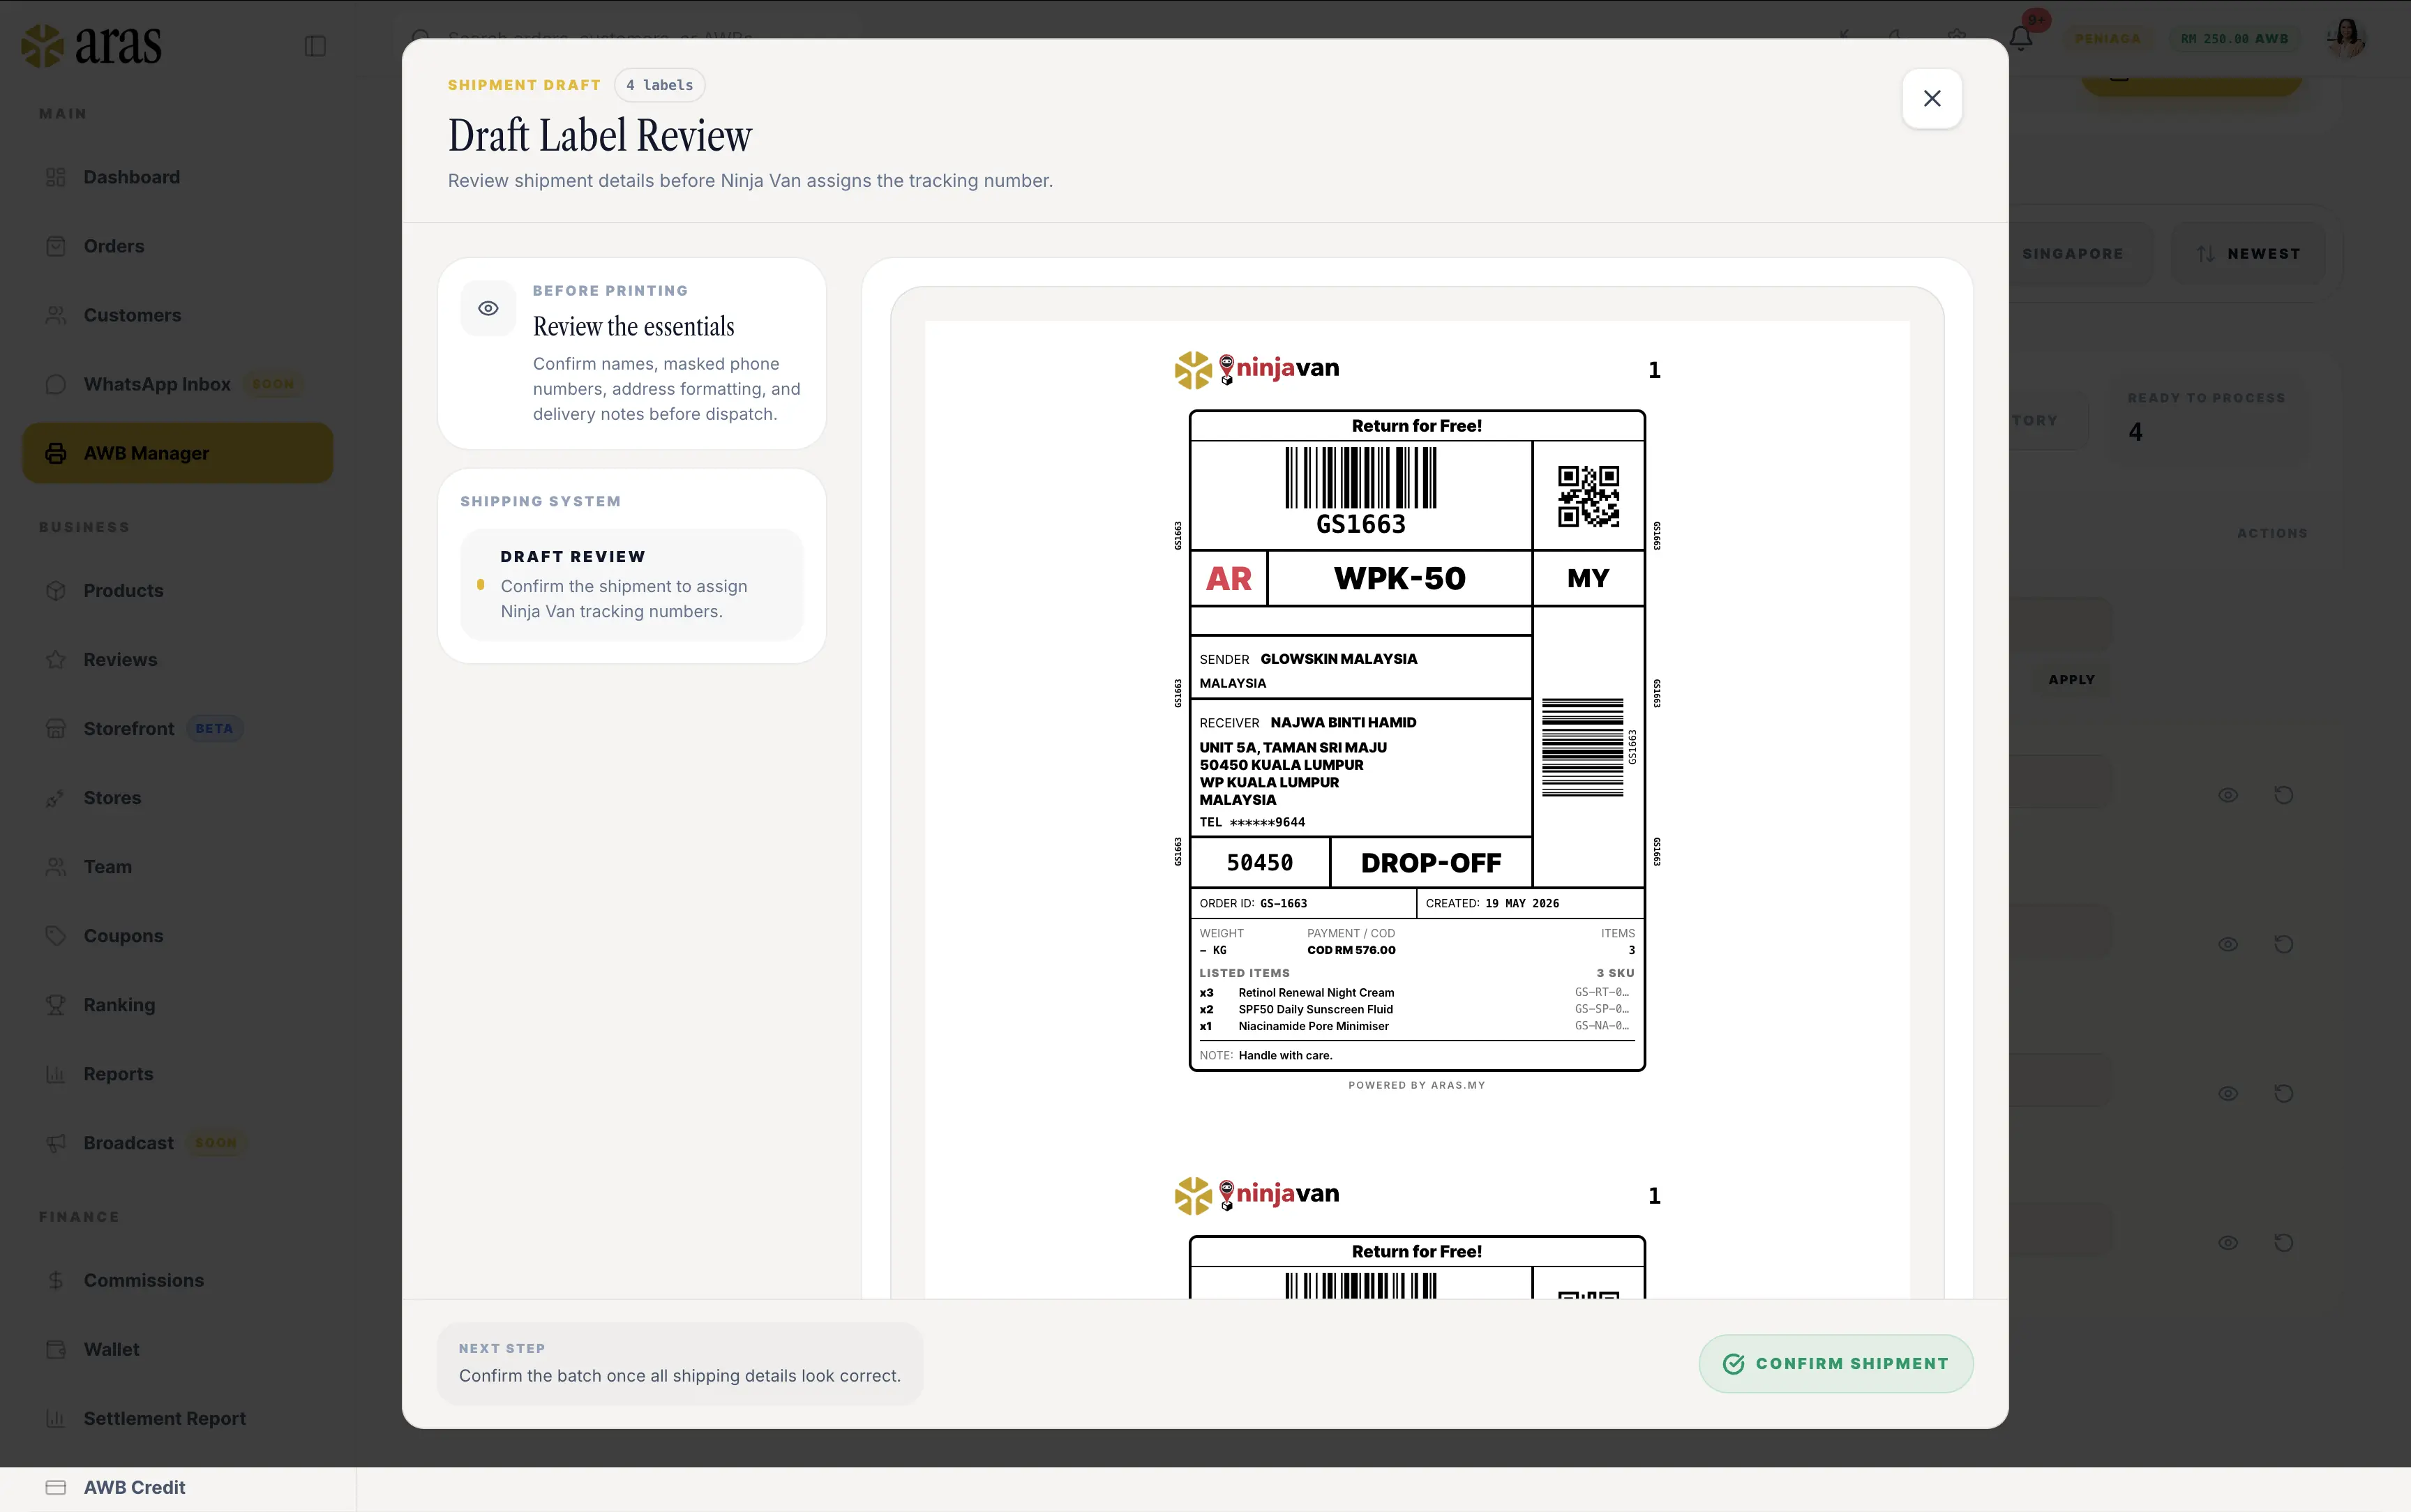2411x1512 pixels.
Task: Click the Reports chart icon
Action: 56,1074
